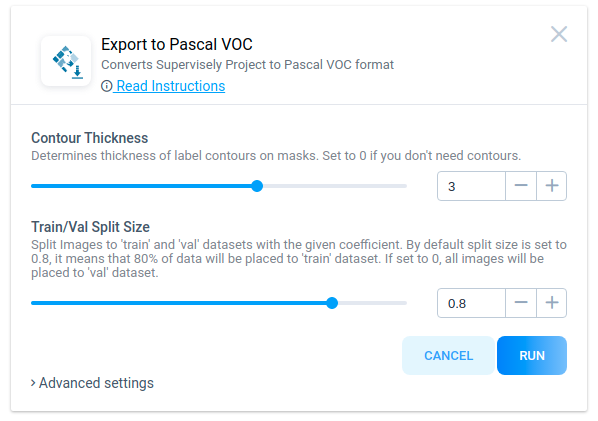Click the Train/Val Split slider handle
Image resolution: width=598 pixels, height=421 pixels.
pyautogui.click(x=332, y=303)
